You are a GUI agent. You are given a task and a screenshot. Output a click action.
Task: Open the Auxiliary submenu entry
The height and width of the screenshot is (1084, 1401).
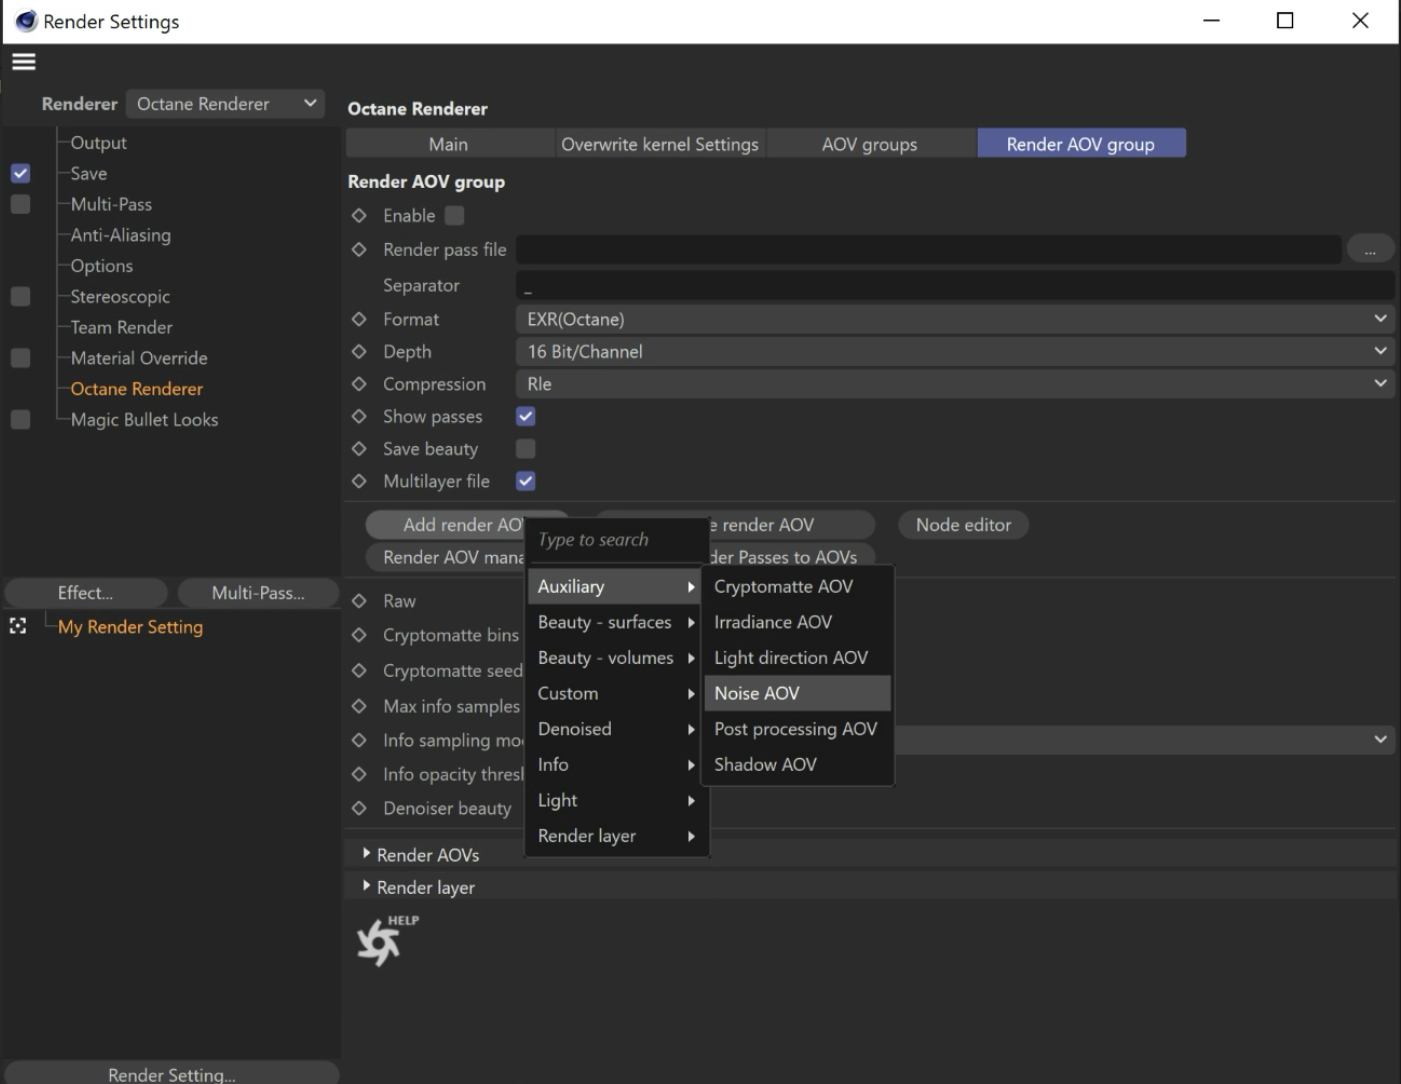(x=616, y=586)
